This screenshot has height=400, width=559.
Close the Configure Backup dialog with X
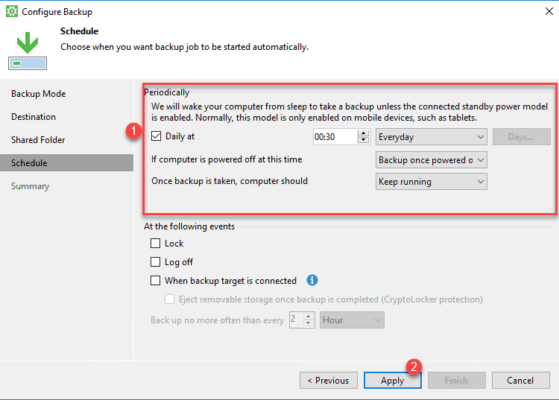(x=549, y=11)
